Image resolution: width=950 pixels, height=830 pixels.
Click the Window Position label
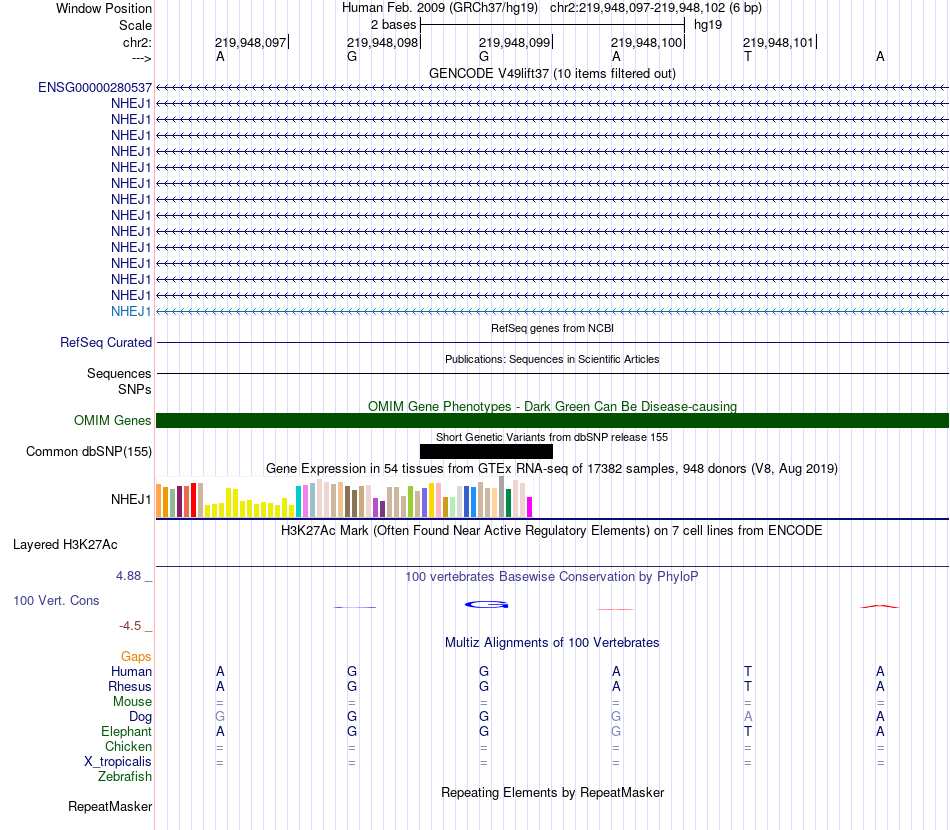coord(104,8)
